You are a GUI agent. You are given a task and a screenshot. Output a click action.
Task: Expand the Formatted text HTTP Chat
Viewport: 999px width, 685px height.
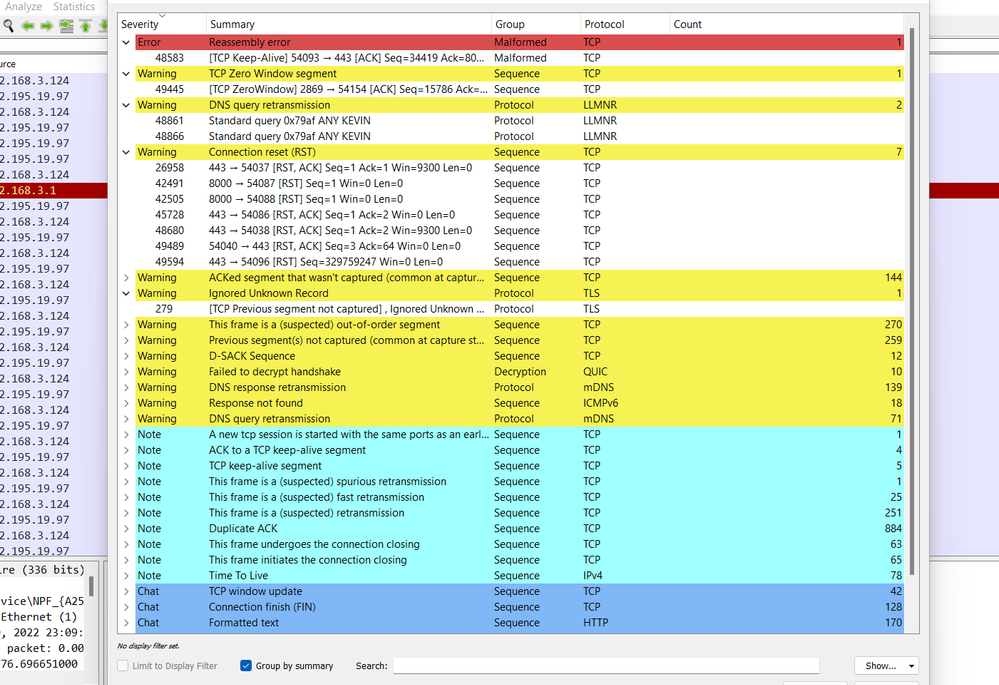pyautogui.click(x=126, y=623)
